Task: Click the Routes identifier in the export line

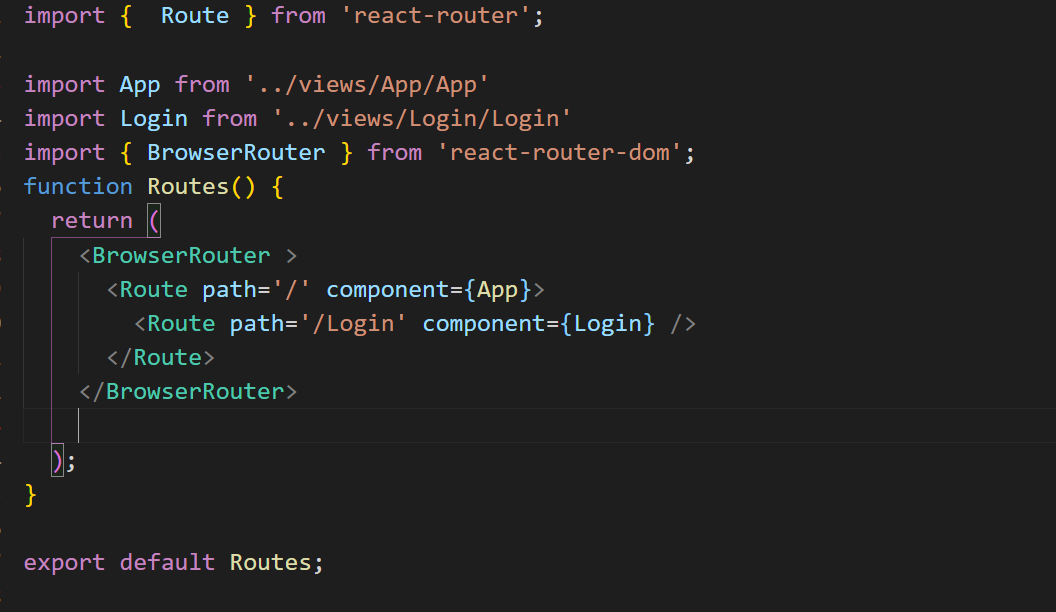Action: click(x=272, y=561)
